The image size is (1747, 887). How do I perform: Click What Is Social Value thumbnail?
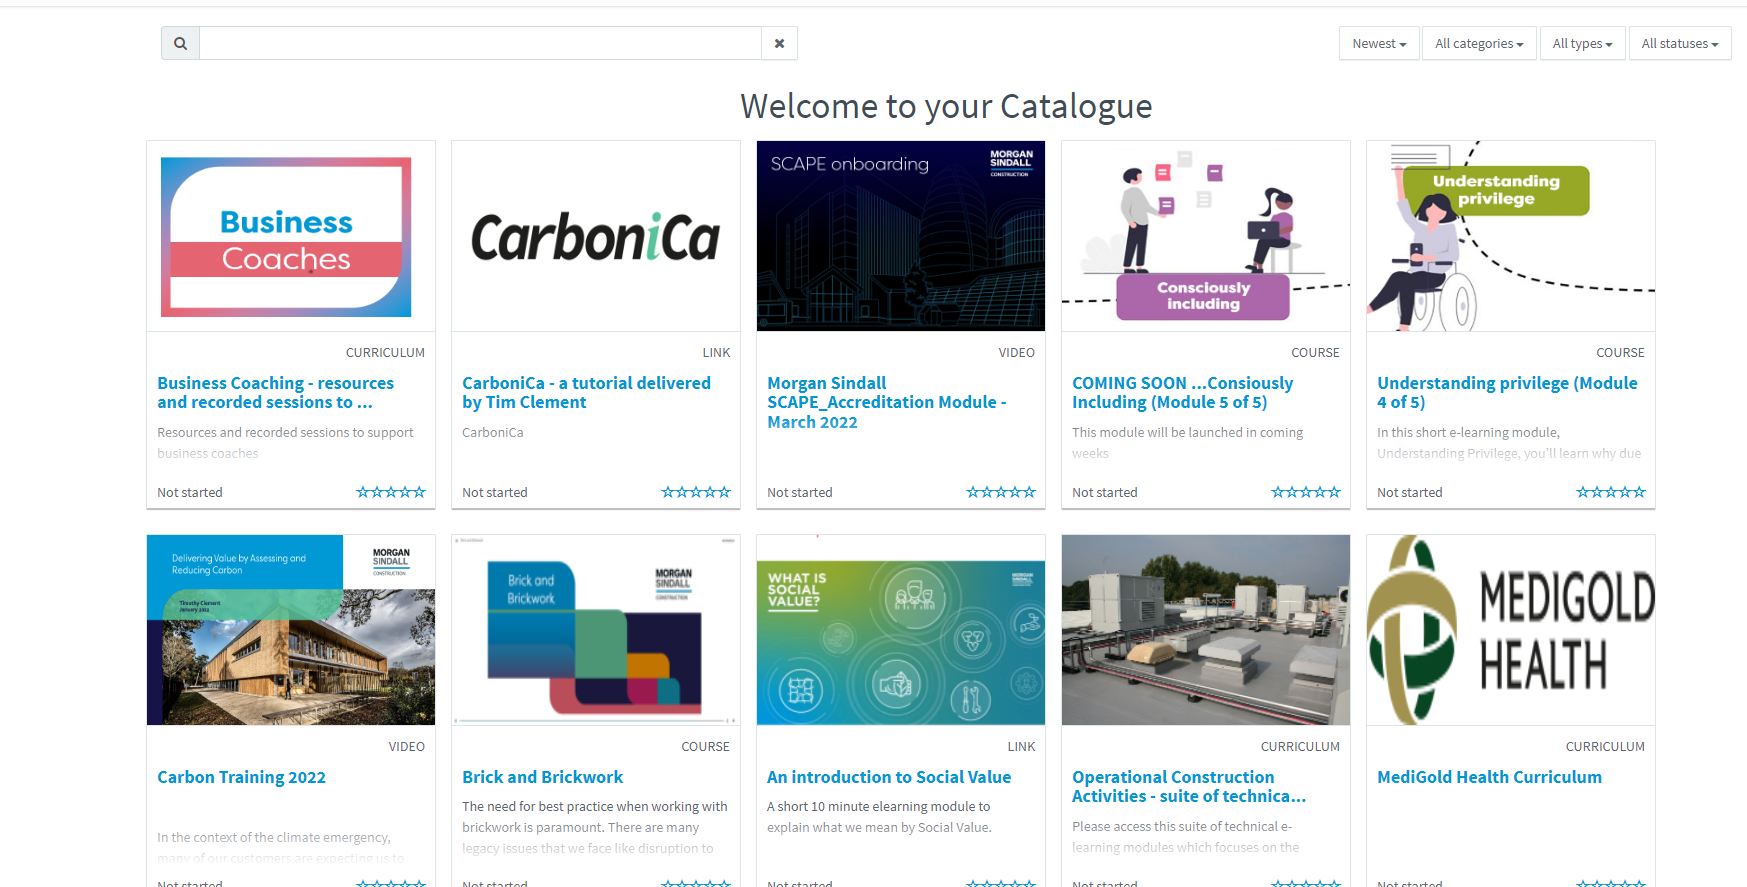coord(901,630)
